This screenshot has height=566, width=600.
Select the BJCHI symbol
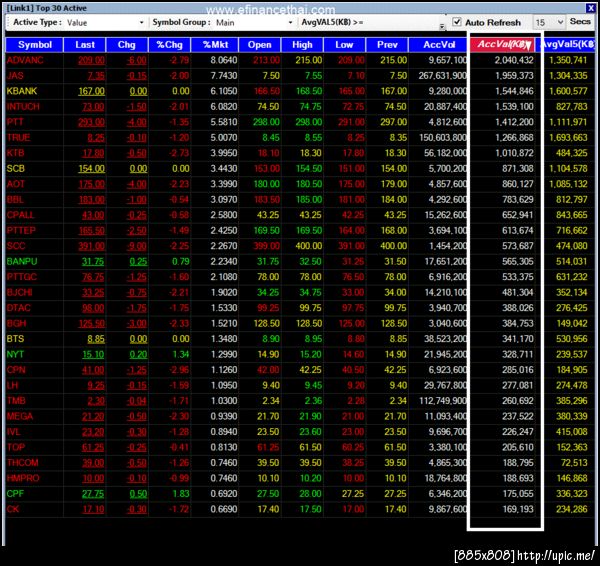[20, 292]
